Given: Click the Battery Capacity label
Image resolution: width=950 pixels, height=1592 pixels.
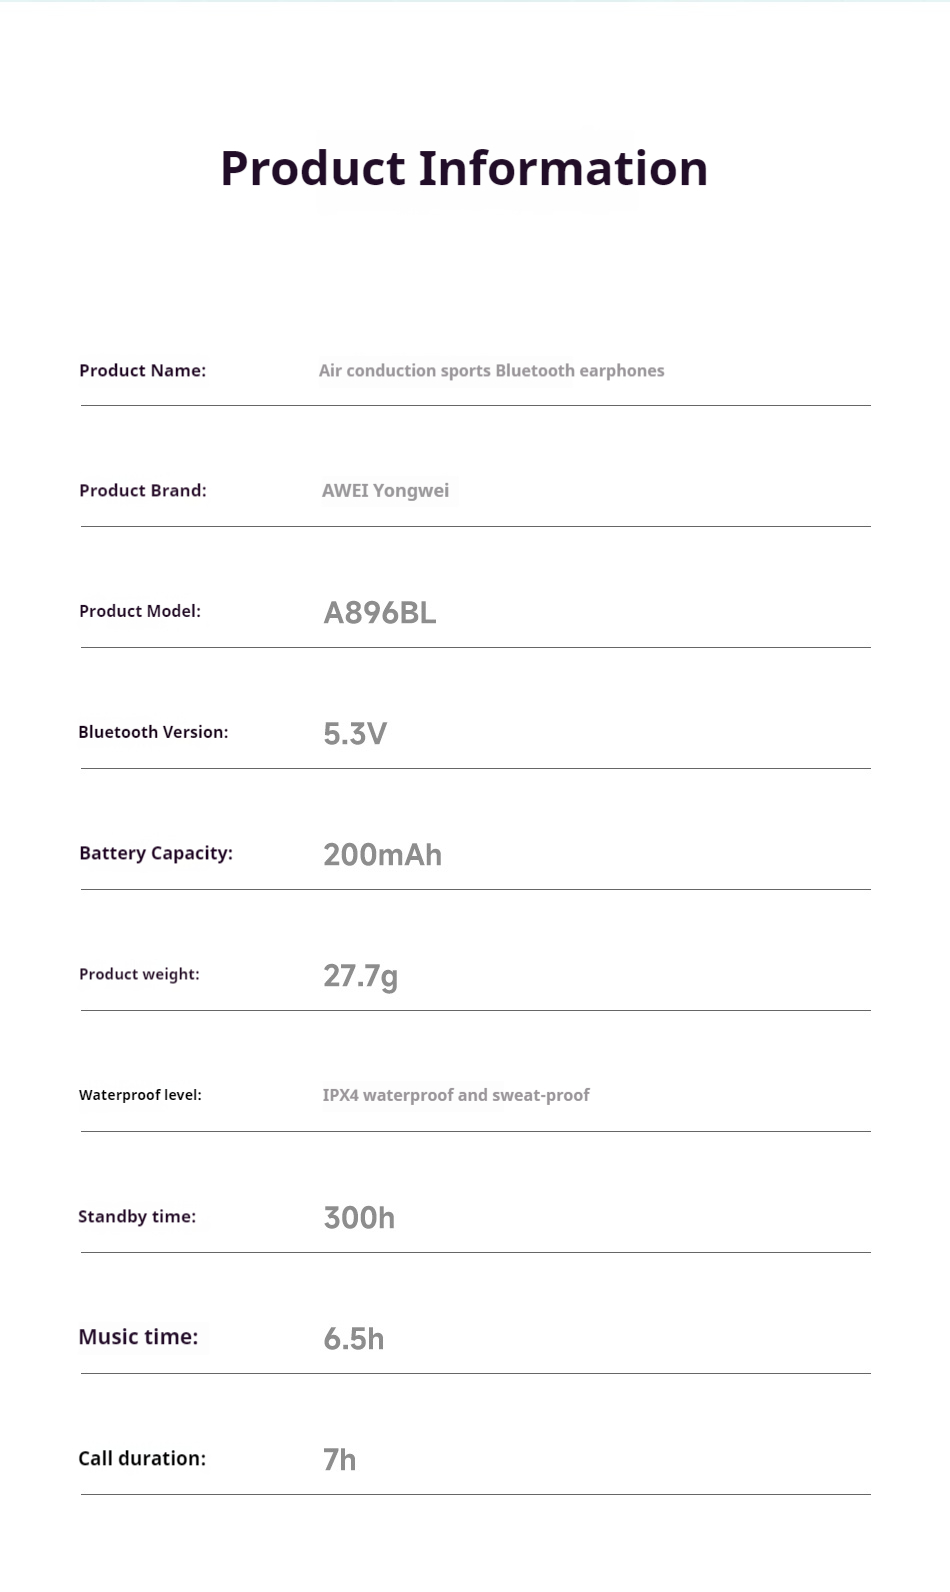Looking at the screenshot, I should click(155, 853).
